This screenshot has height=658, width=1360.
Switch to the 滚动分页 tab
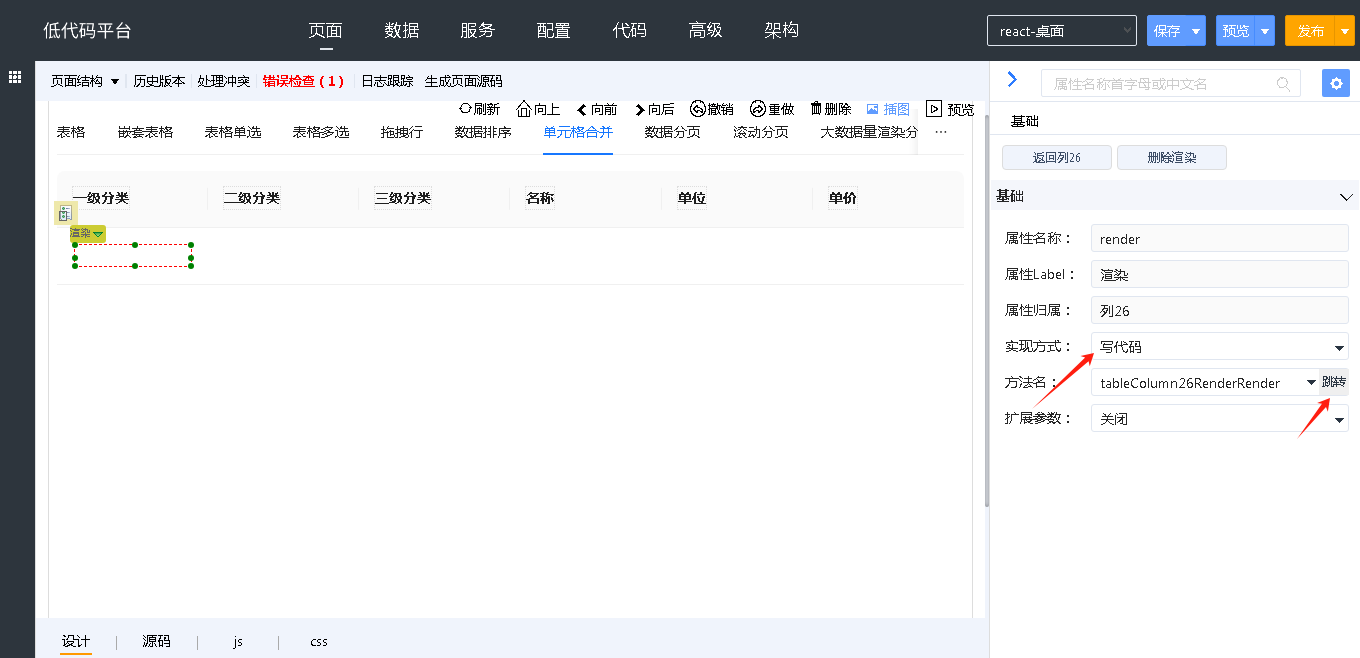coord(761,132)
